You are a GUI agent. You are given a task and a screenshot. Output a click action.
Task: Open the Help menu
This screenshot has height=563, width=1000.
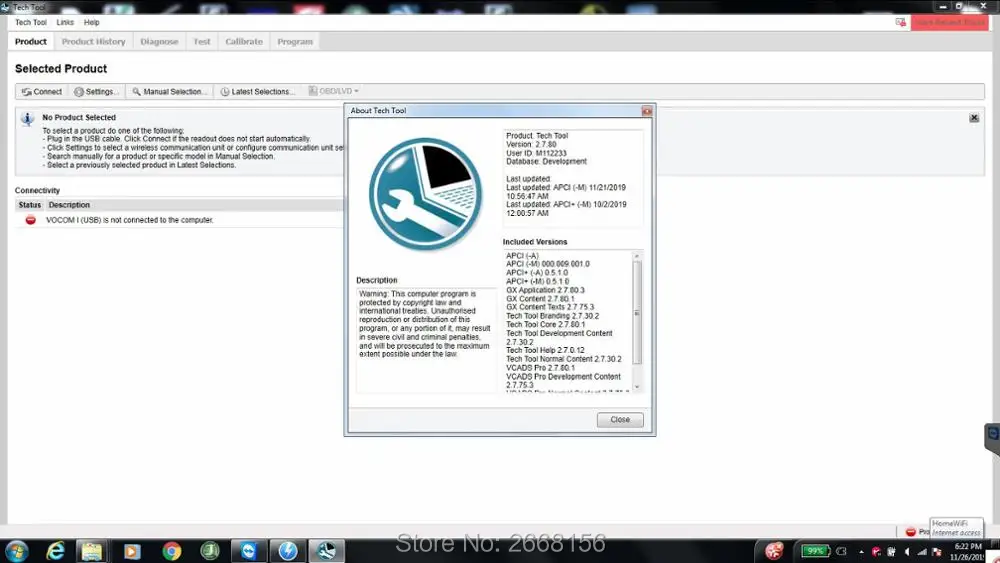point(92,22)
